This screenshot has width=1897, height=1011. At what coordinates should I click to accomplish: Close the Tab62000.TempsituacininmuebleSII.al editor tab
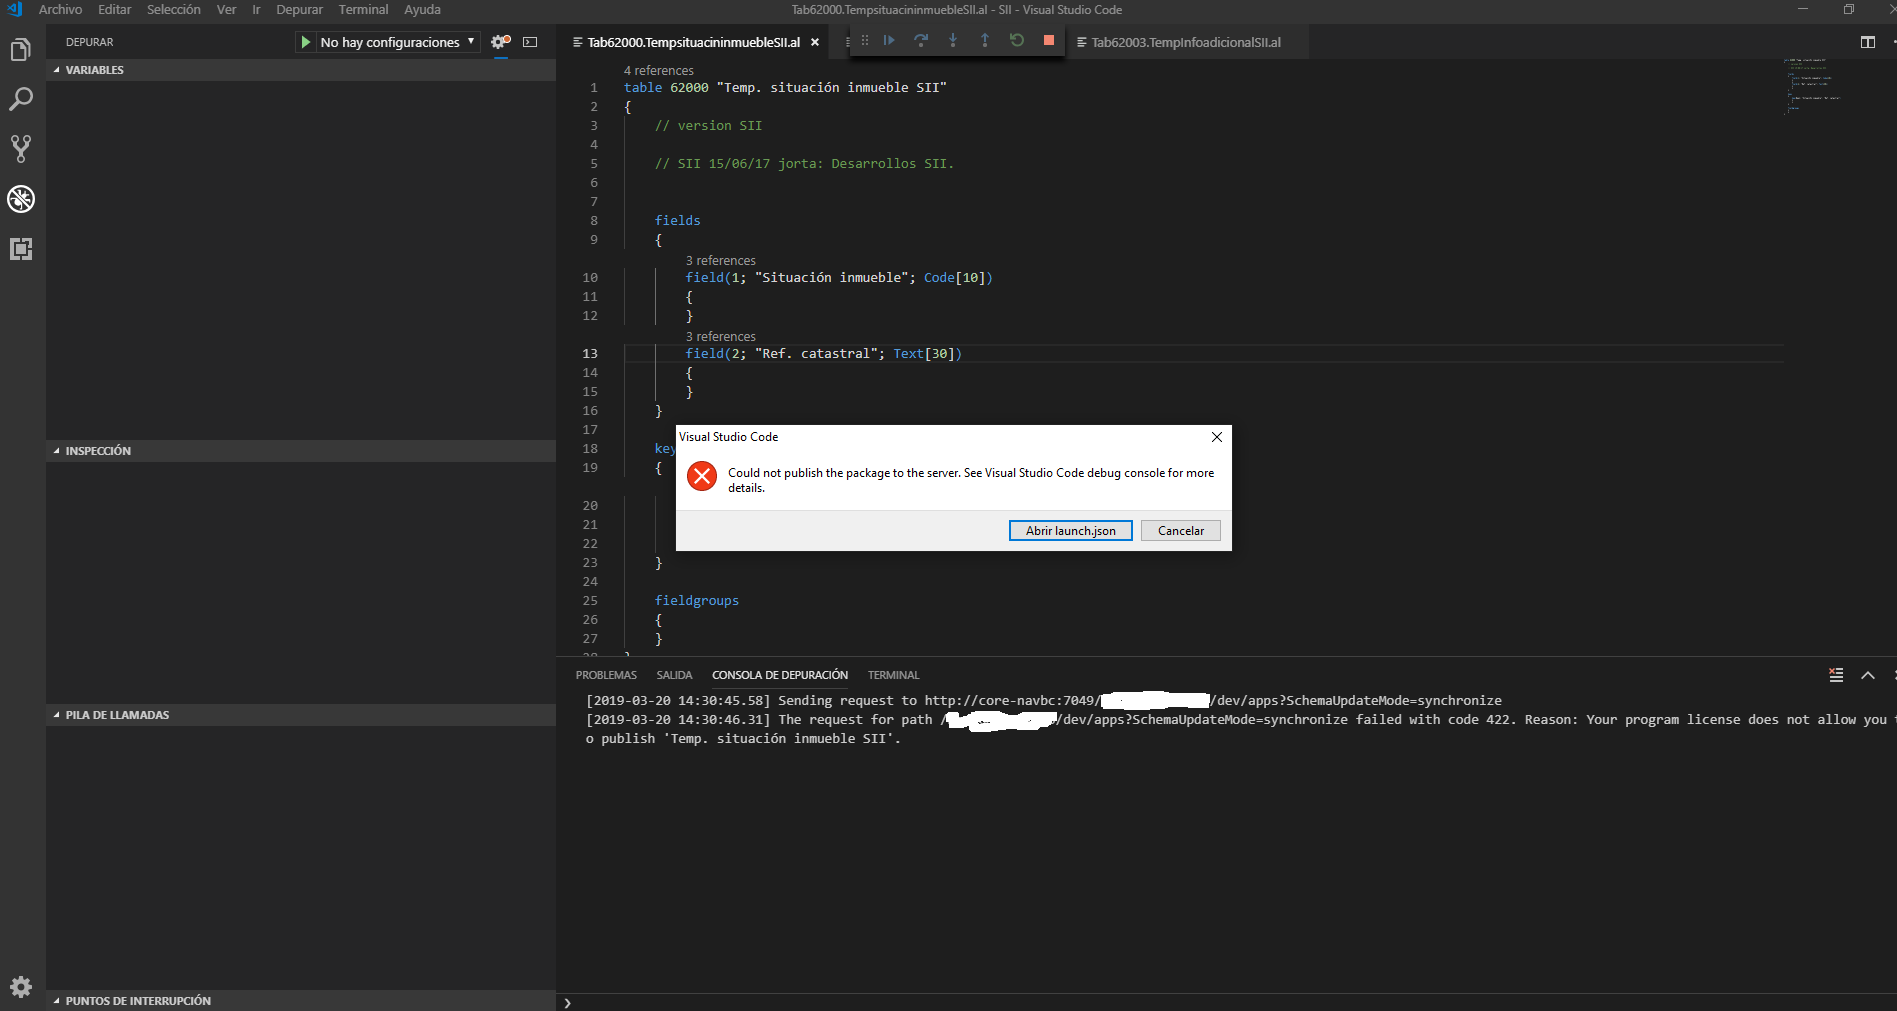815,42
